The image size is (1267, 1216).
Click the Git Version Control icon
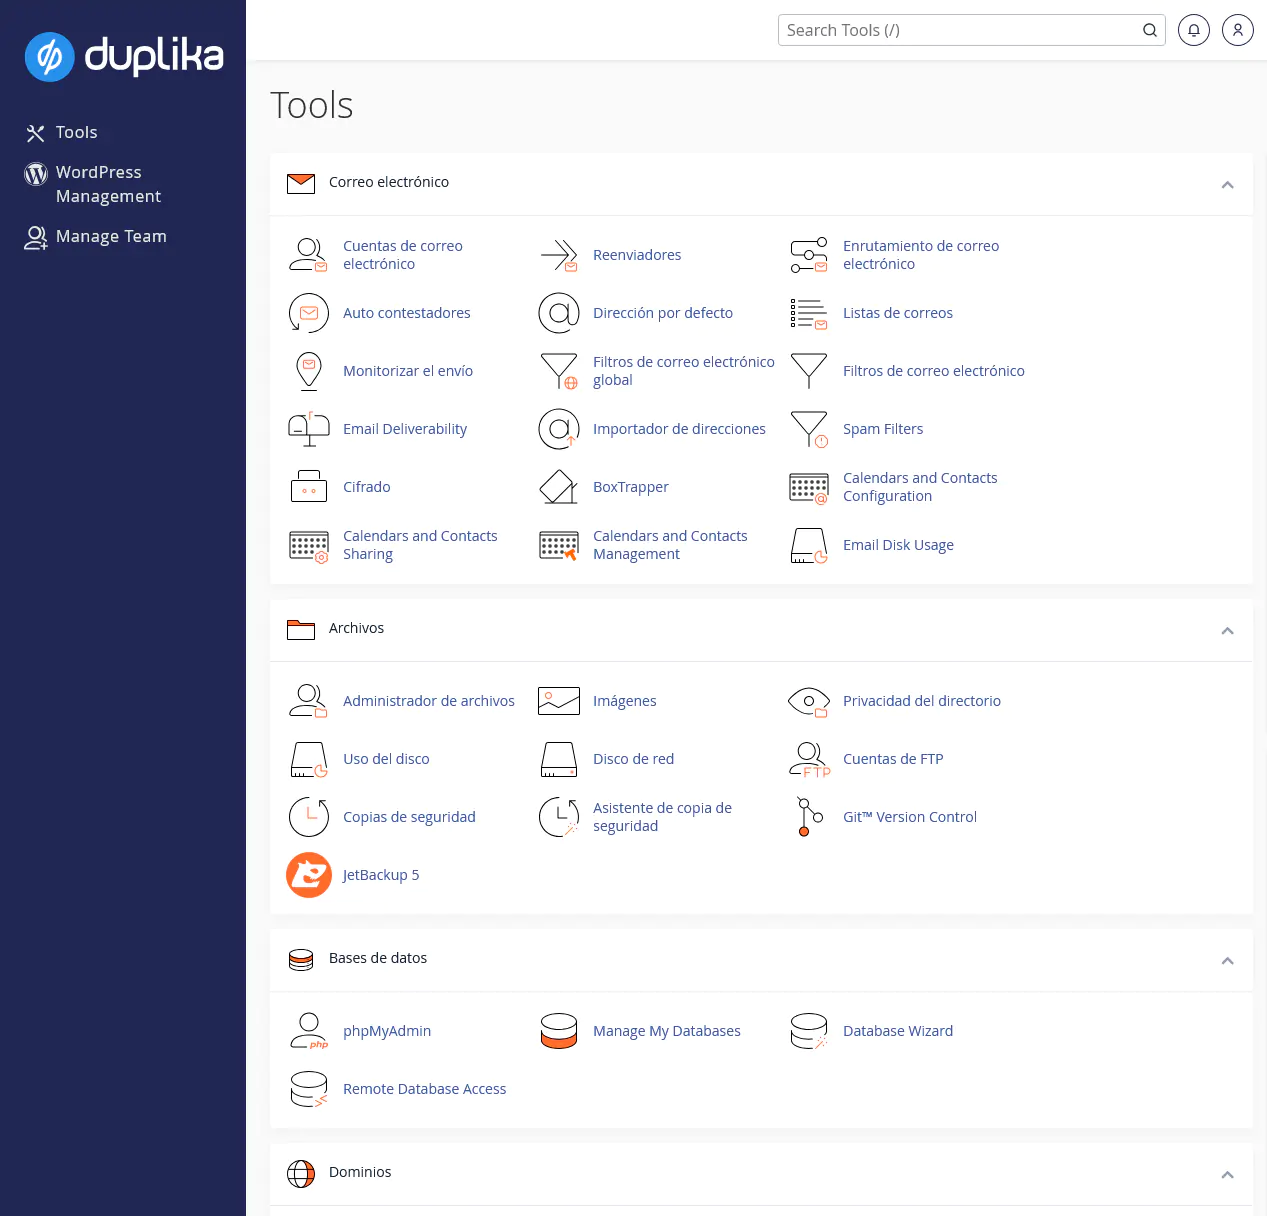pyautogui.click(x=809, y=817)
